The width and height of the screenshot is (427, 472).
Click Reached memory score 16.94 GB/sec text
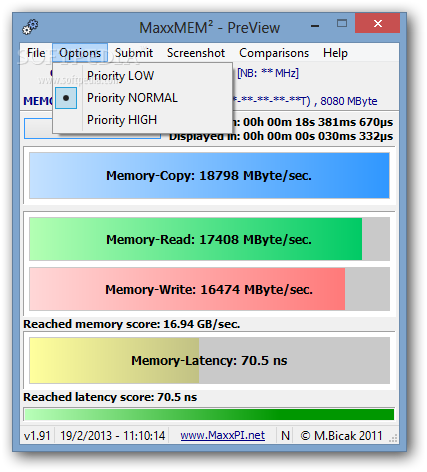(x=132, y=324)
